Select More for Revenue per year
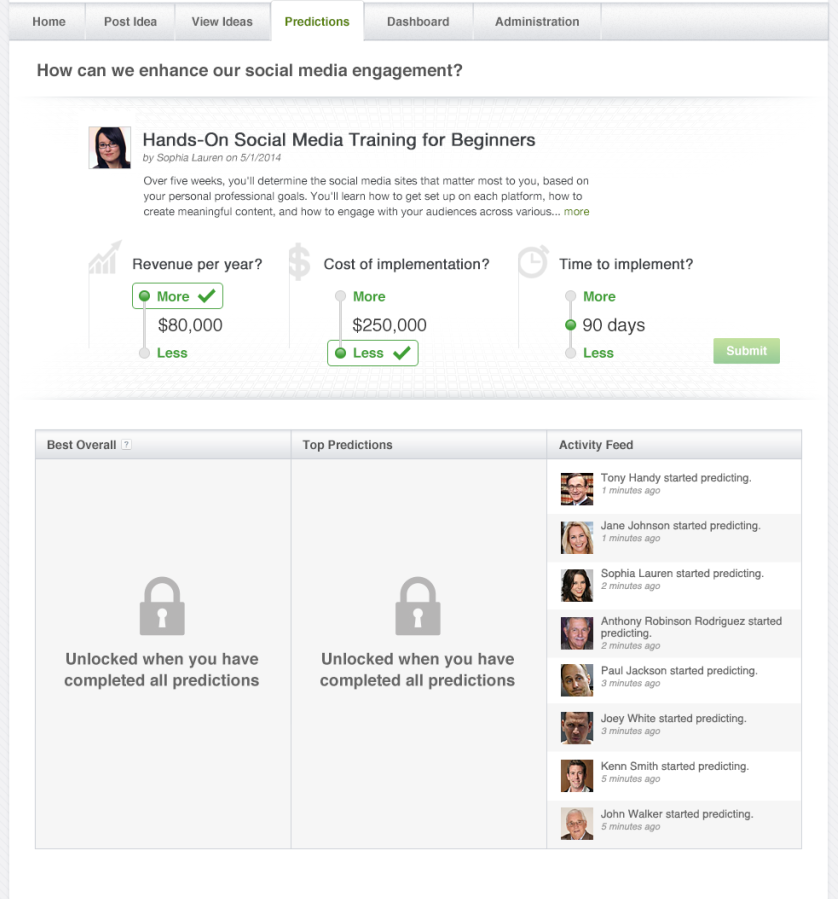Viewport: 838px width, 899px height. pyautogui.click(x=173, y=296)
